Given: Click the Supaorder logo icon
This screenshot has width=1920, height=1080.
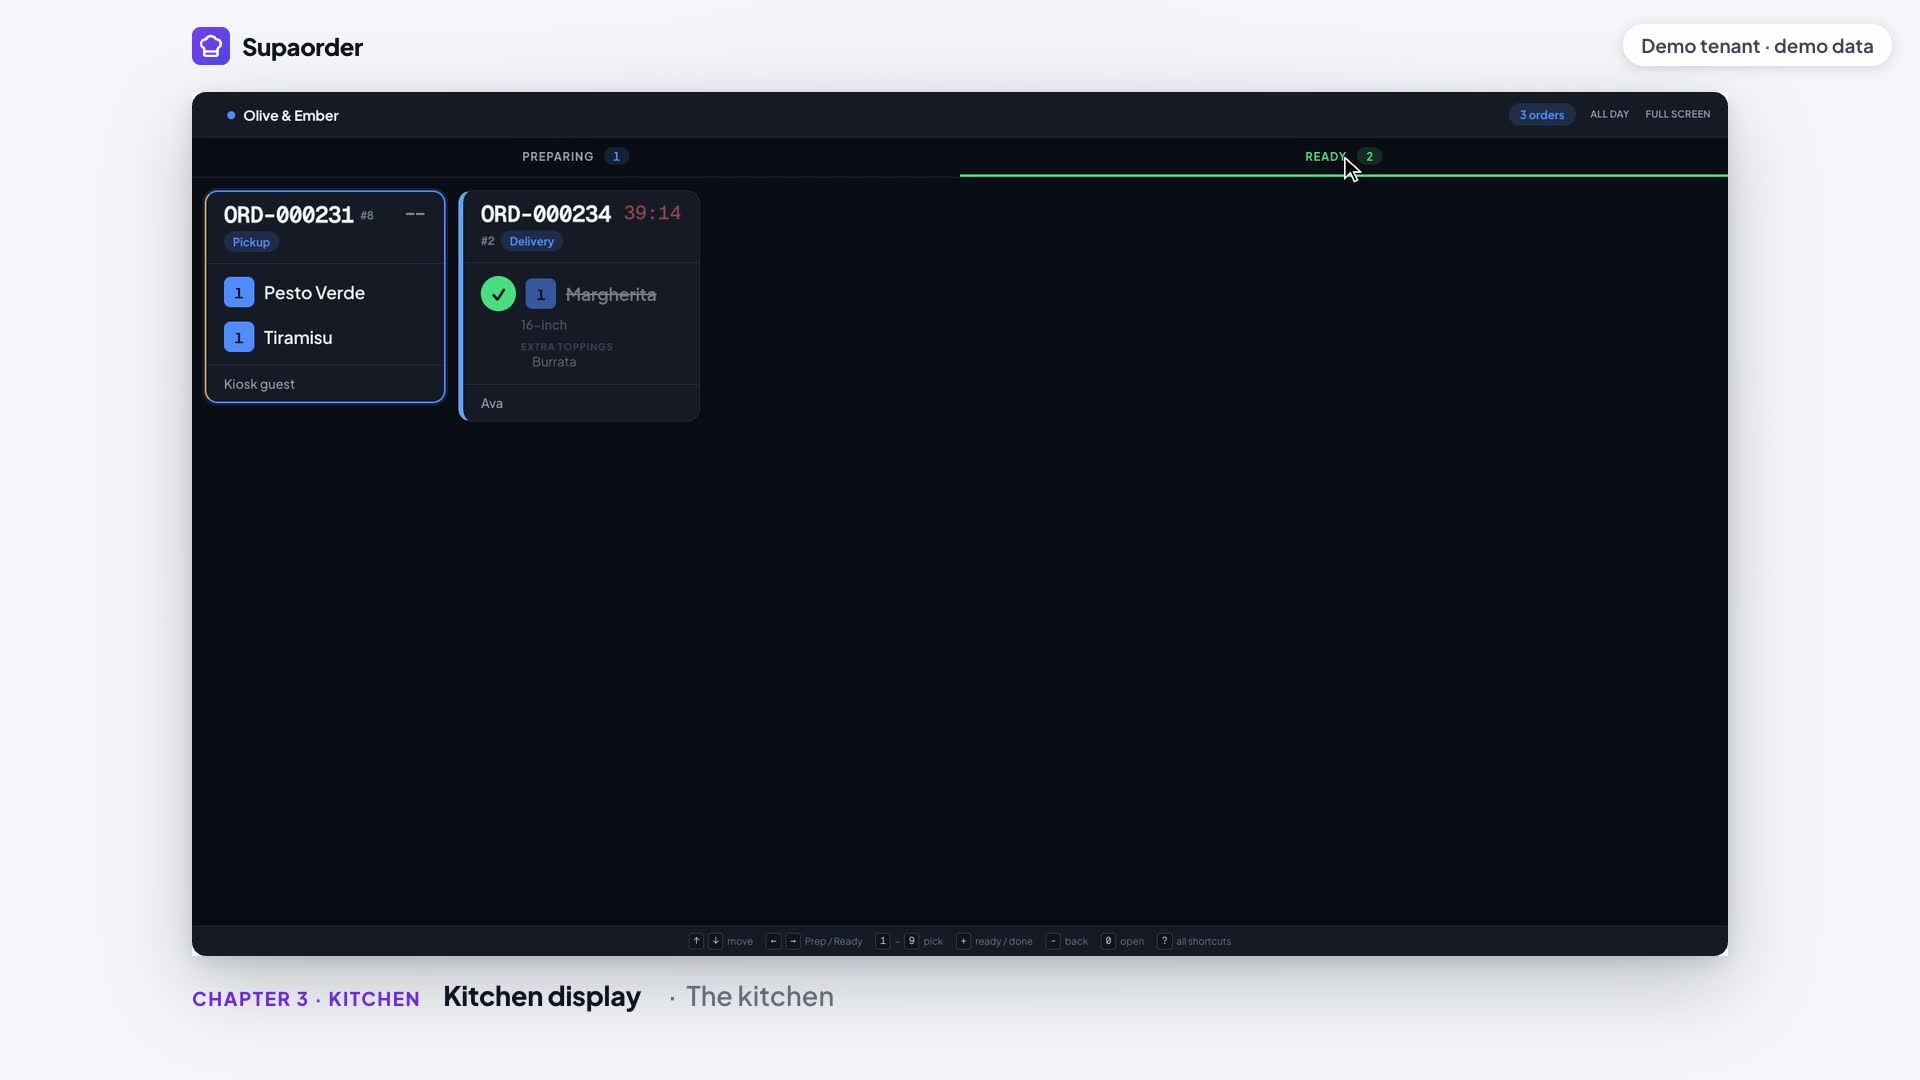Looking at the screenshot, I should (x=211, y=46).
